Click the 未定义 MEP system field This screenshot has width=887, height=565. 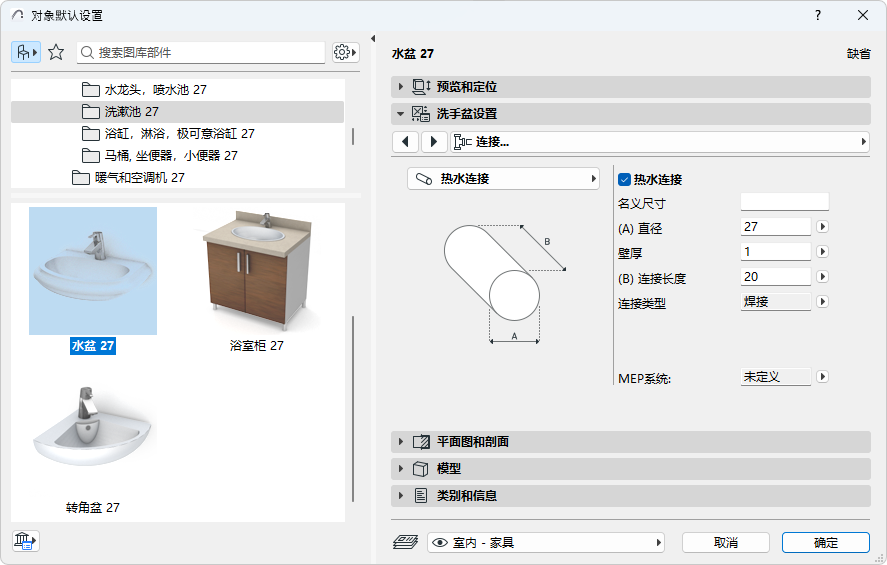pyautogui.click(x=776, y=377)
